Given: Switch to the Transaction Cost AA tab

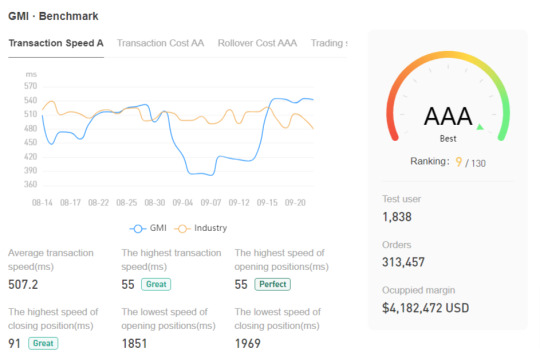Looking at the screenshot, I should (x=160, y=43).
